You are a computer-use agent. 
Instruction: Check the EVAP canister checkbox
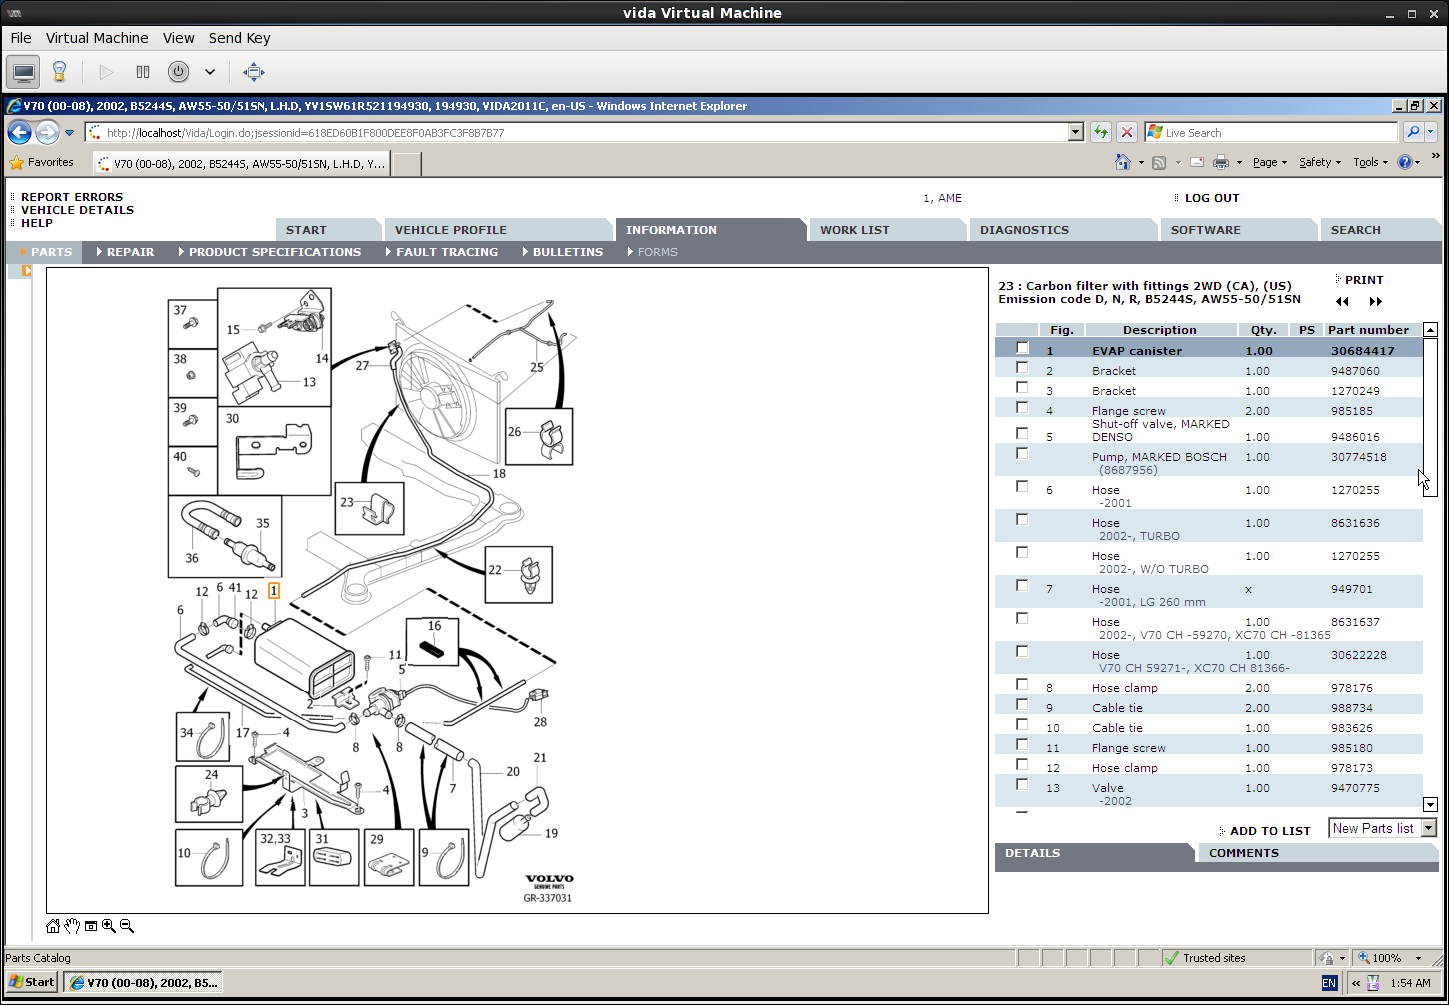[1022, 348]
